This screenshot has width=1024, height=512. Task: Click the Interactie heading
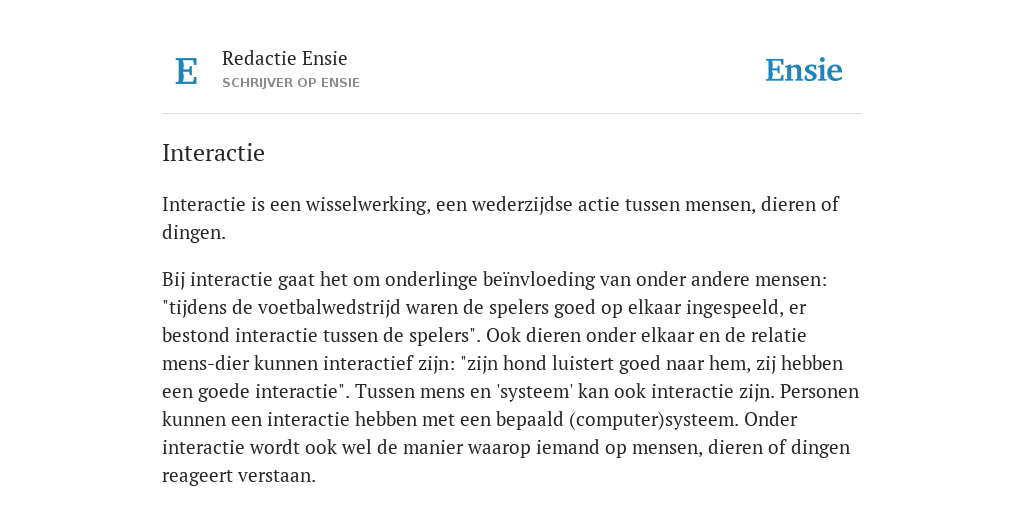pos(214,153)
